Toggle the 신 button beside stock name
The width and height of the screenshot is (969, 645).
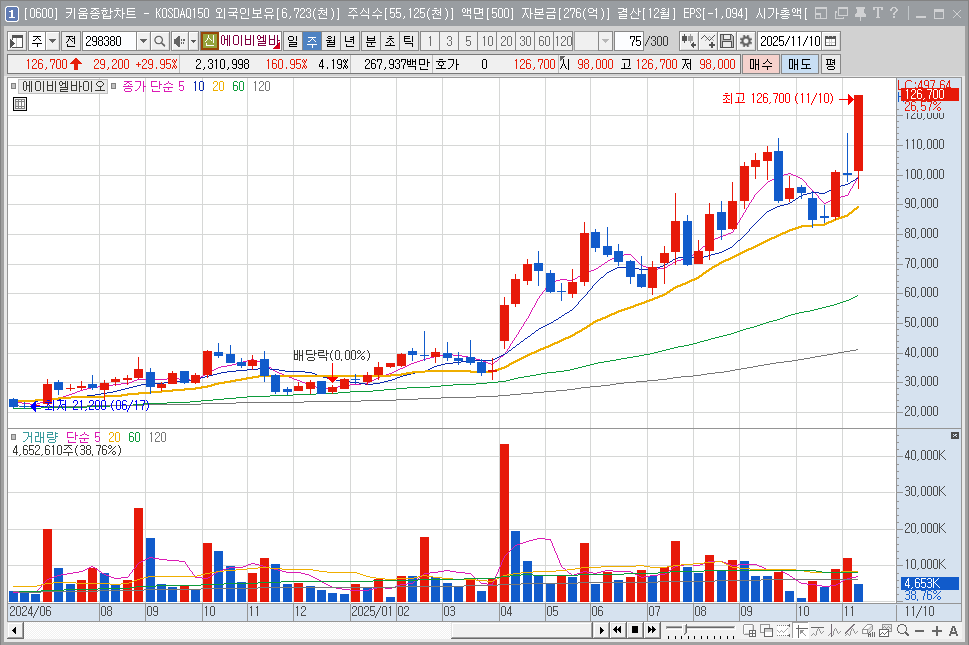209,41
